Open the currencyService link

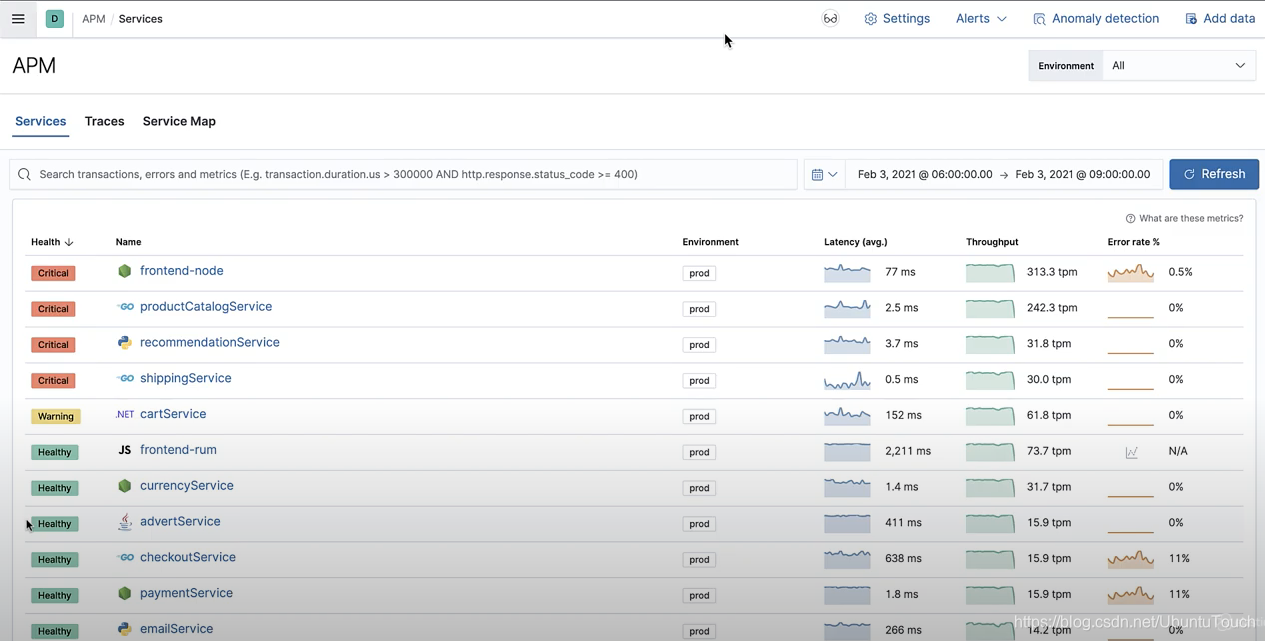187,486
